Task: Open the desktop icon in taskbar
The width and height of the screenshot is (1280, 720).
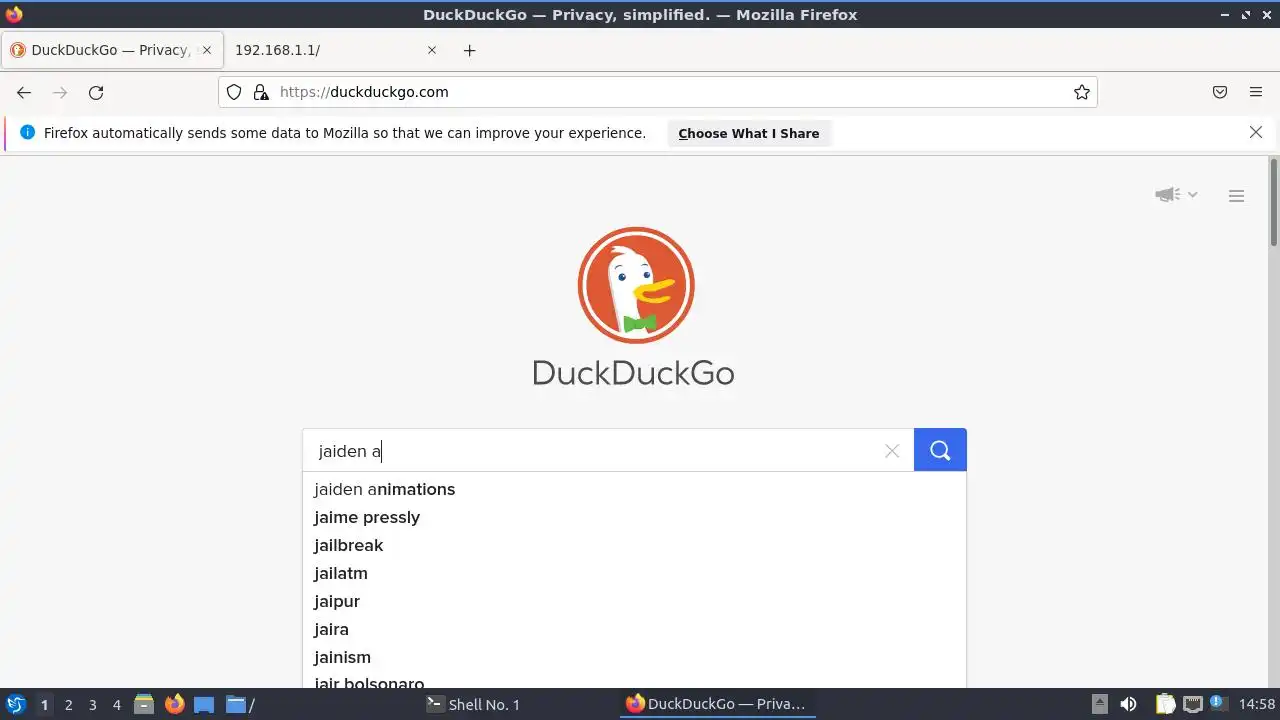Action: (x=204, y=704)
